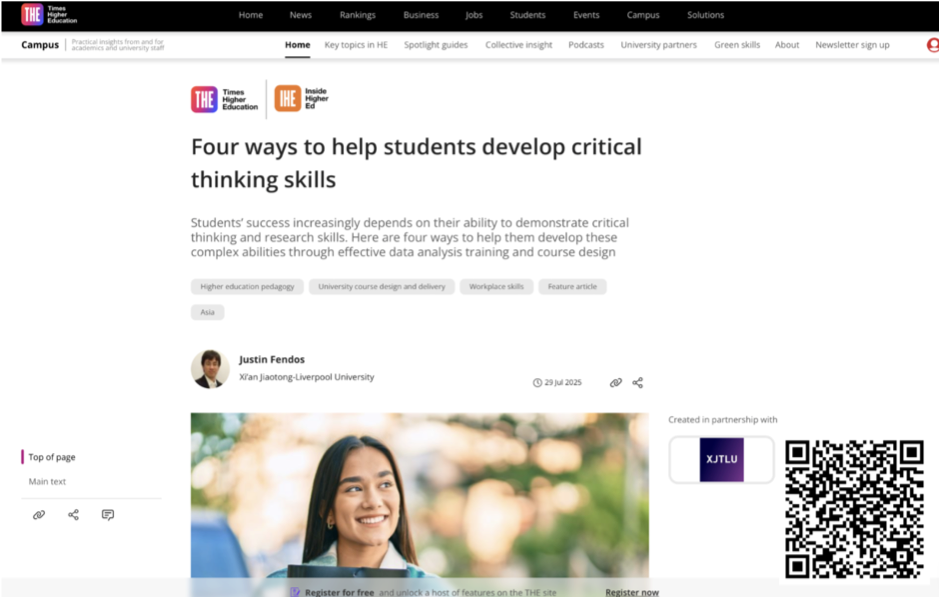Click share icon next to article date
The width and height of the screenshot is (939, 597).
coord(638,383)
